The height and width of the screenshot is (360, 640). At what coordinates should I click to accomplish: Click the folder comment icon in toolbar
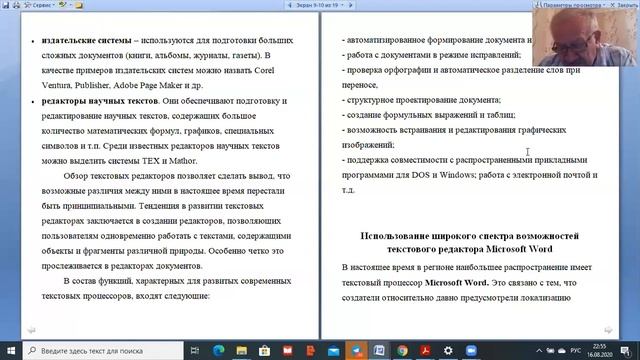coord(79,5)
